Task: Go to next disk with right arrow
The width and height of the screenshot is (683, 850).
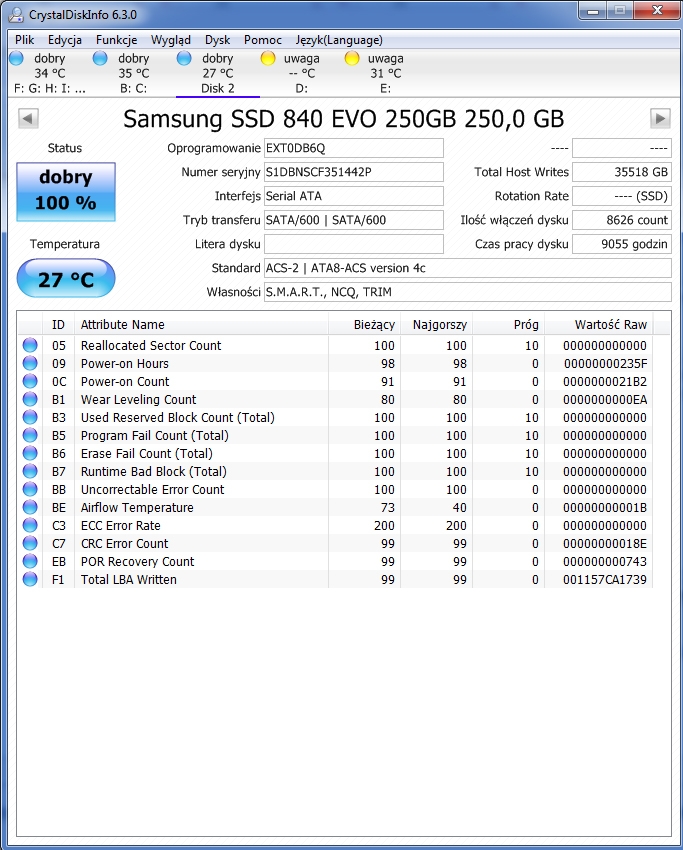Action: coord(660,118)
